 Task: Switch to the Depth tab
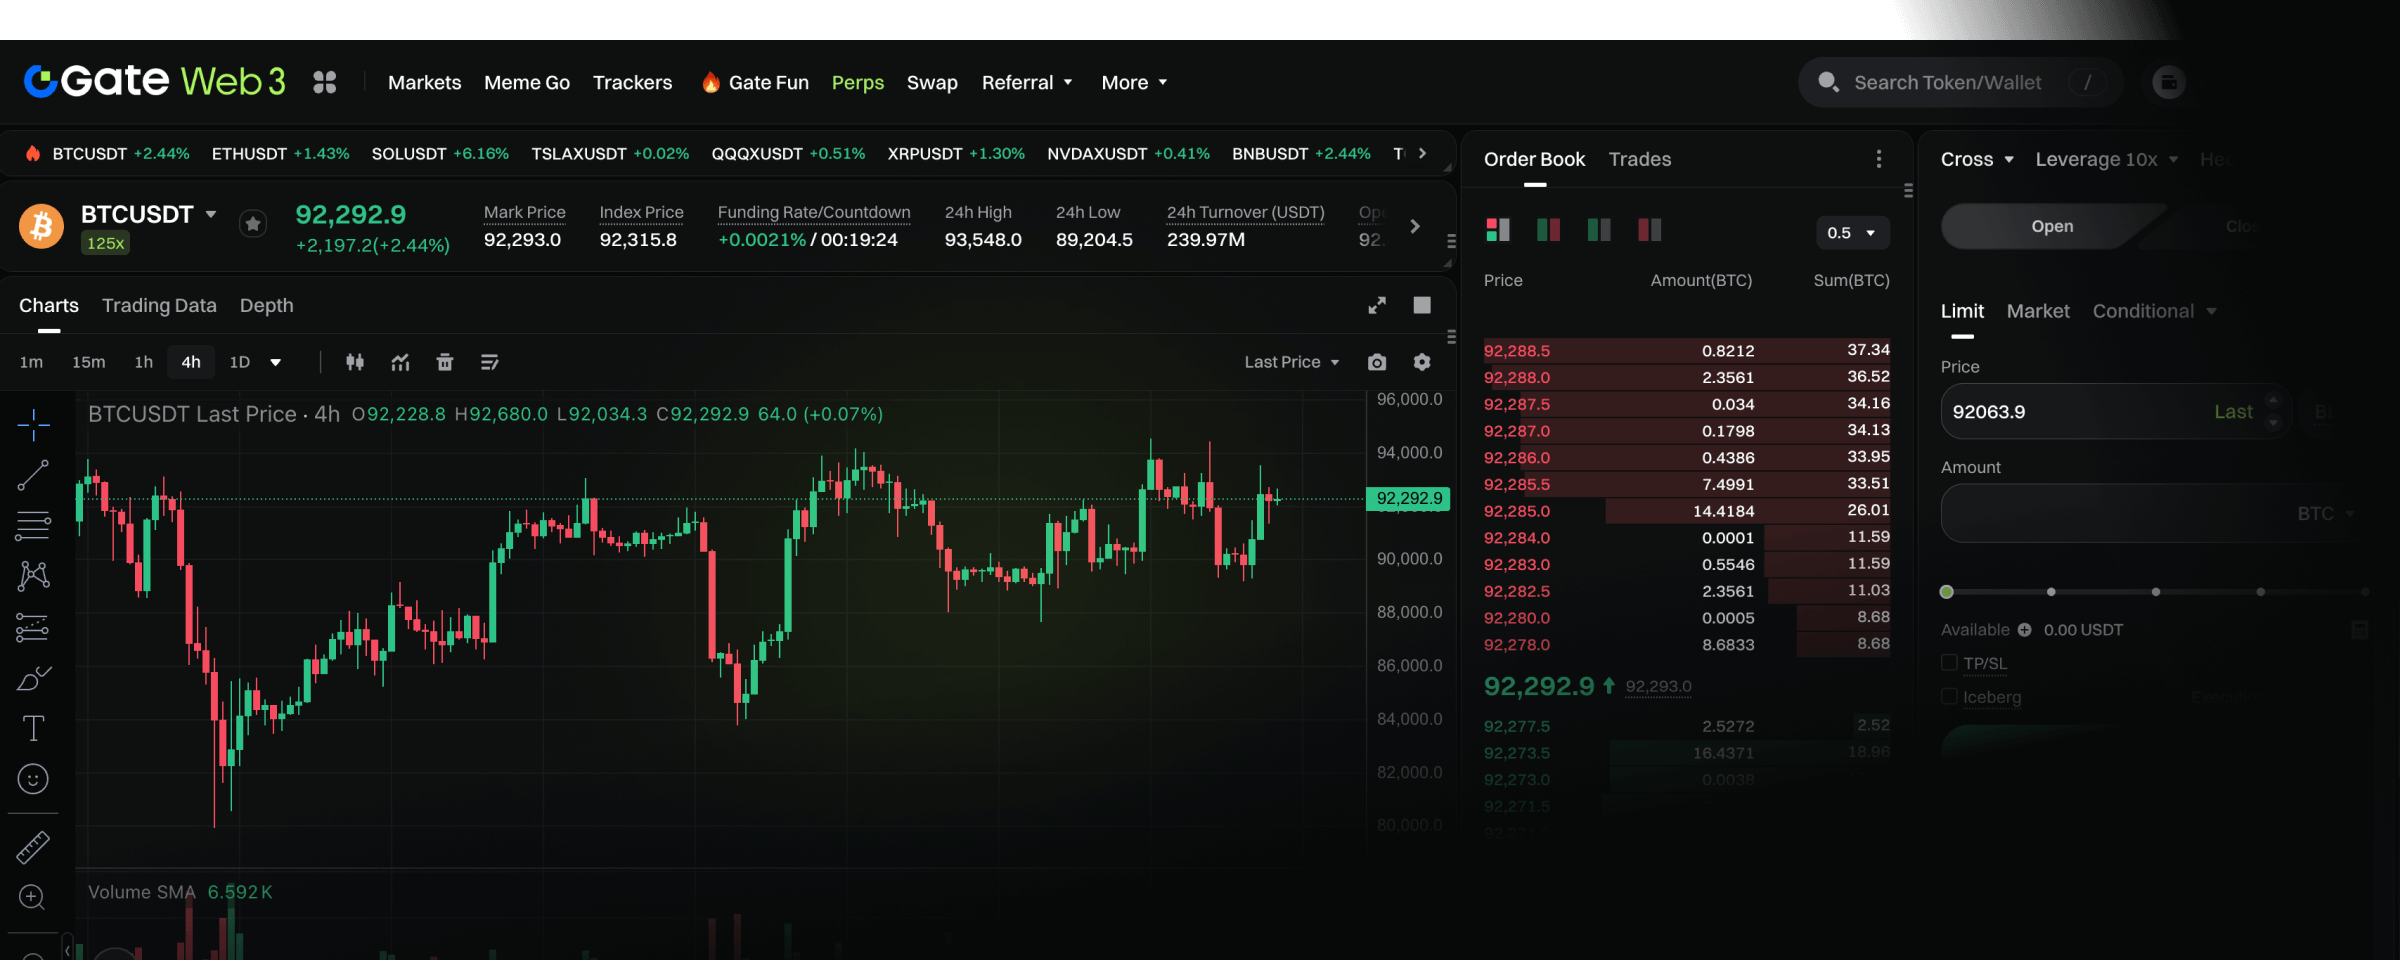[x=266, y=306]
